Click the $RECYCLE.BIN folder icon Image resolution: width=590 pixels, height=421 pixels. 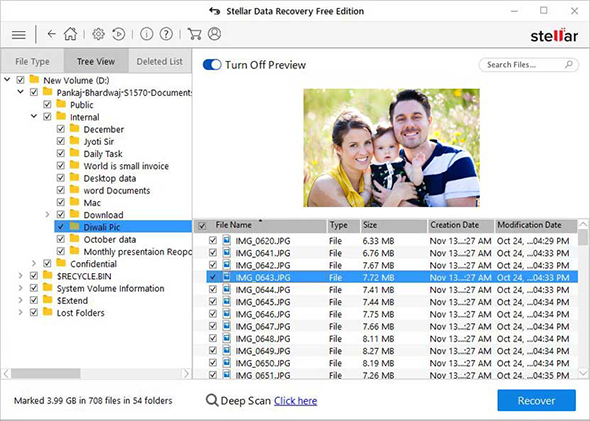47,275
